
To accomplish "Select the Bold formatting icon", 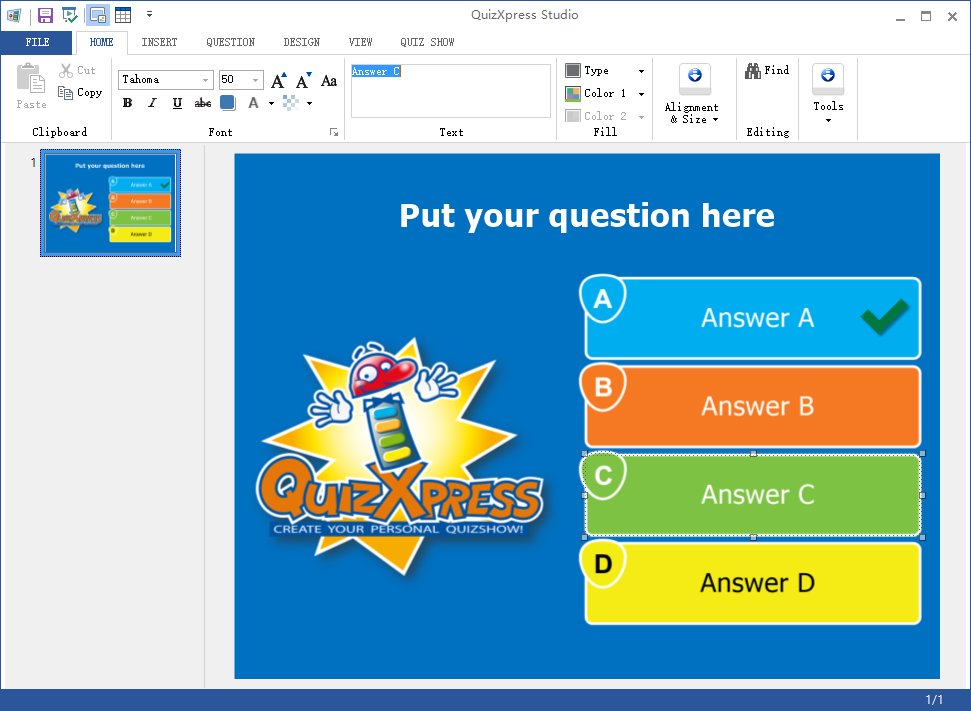I will coord(126,103).
